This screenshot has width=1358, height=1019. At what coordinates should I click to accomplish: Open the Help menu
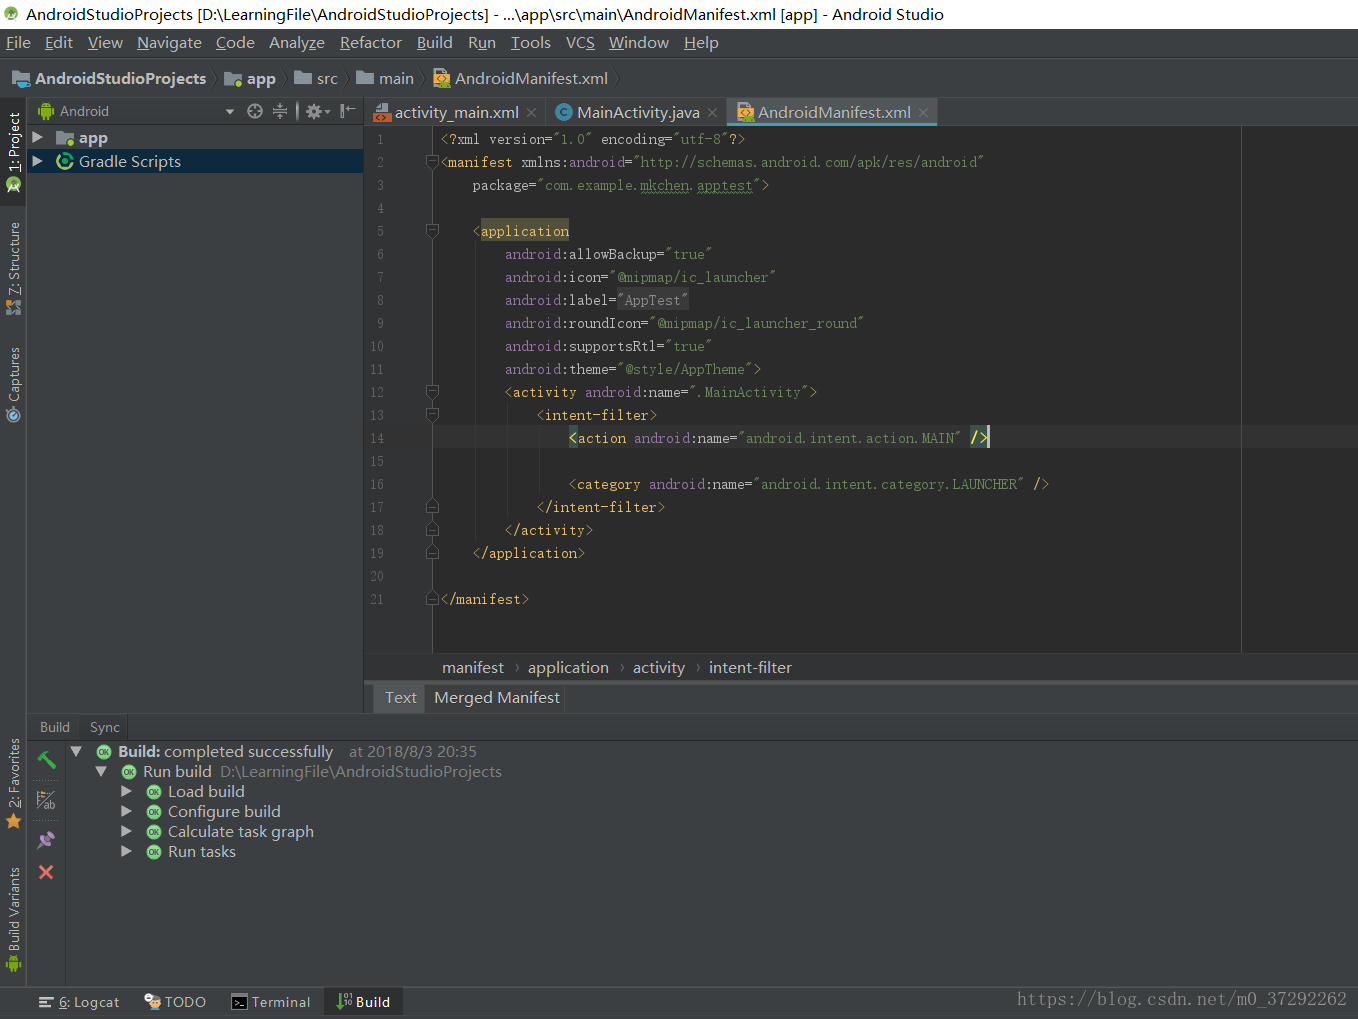(x=701, y=43)
